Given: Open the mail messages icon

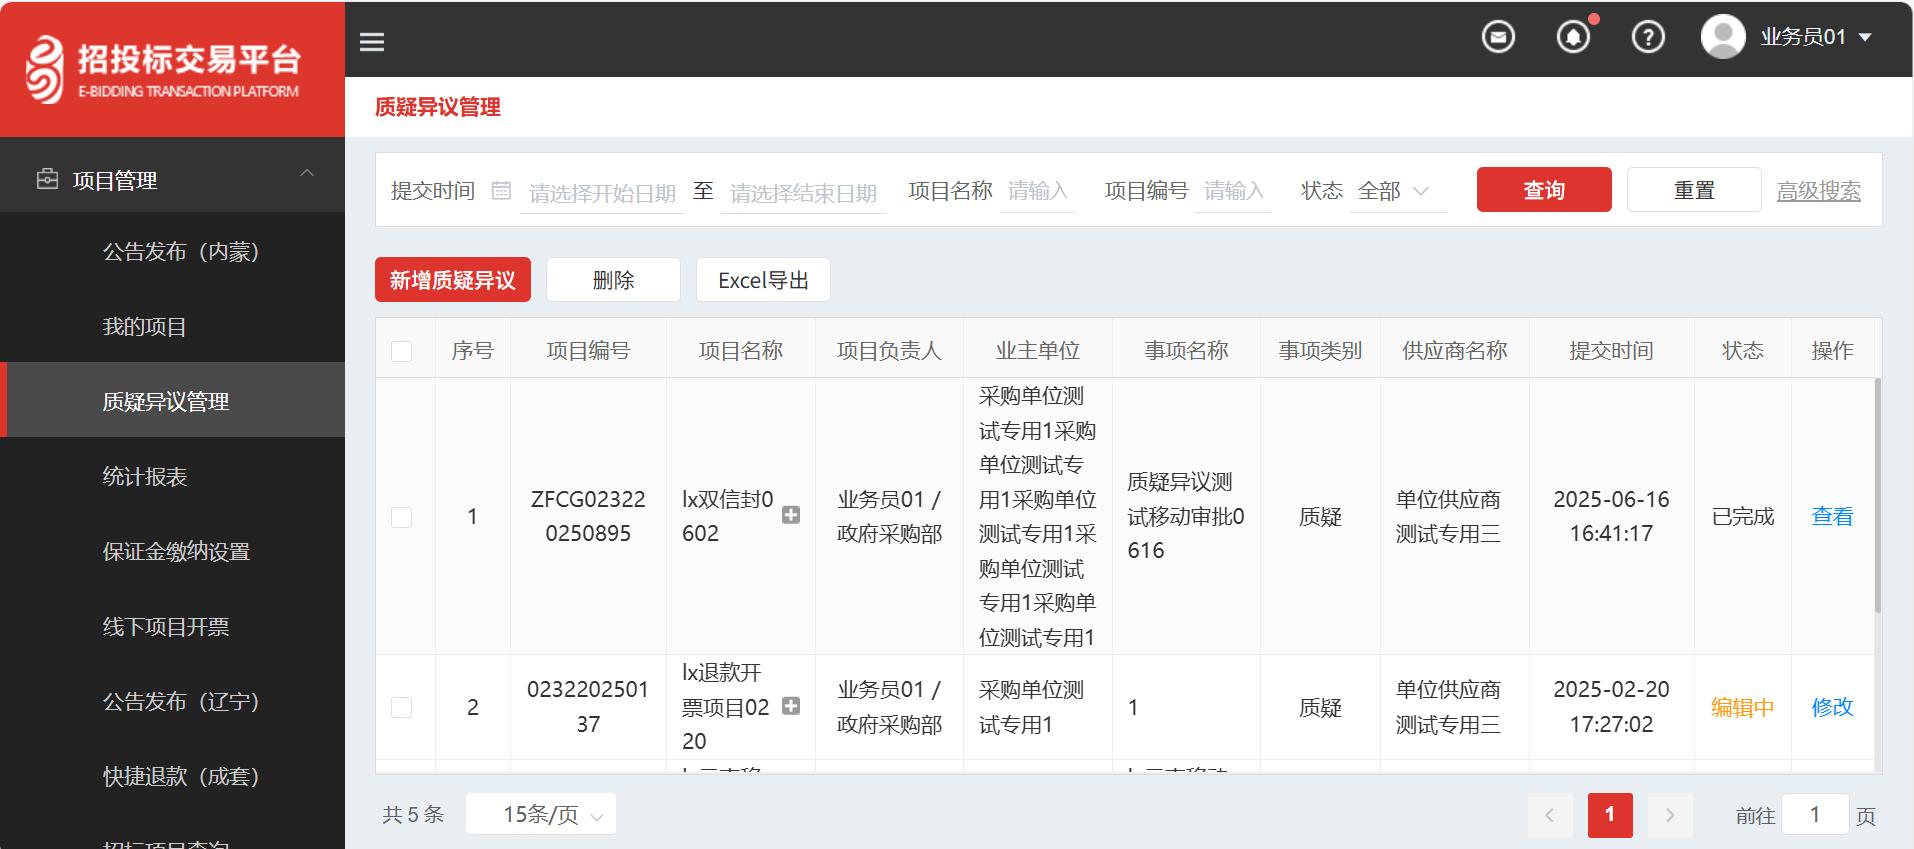Looking at the screenshot, I should click(1497, 38).
